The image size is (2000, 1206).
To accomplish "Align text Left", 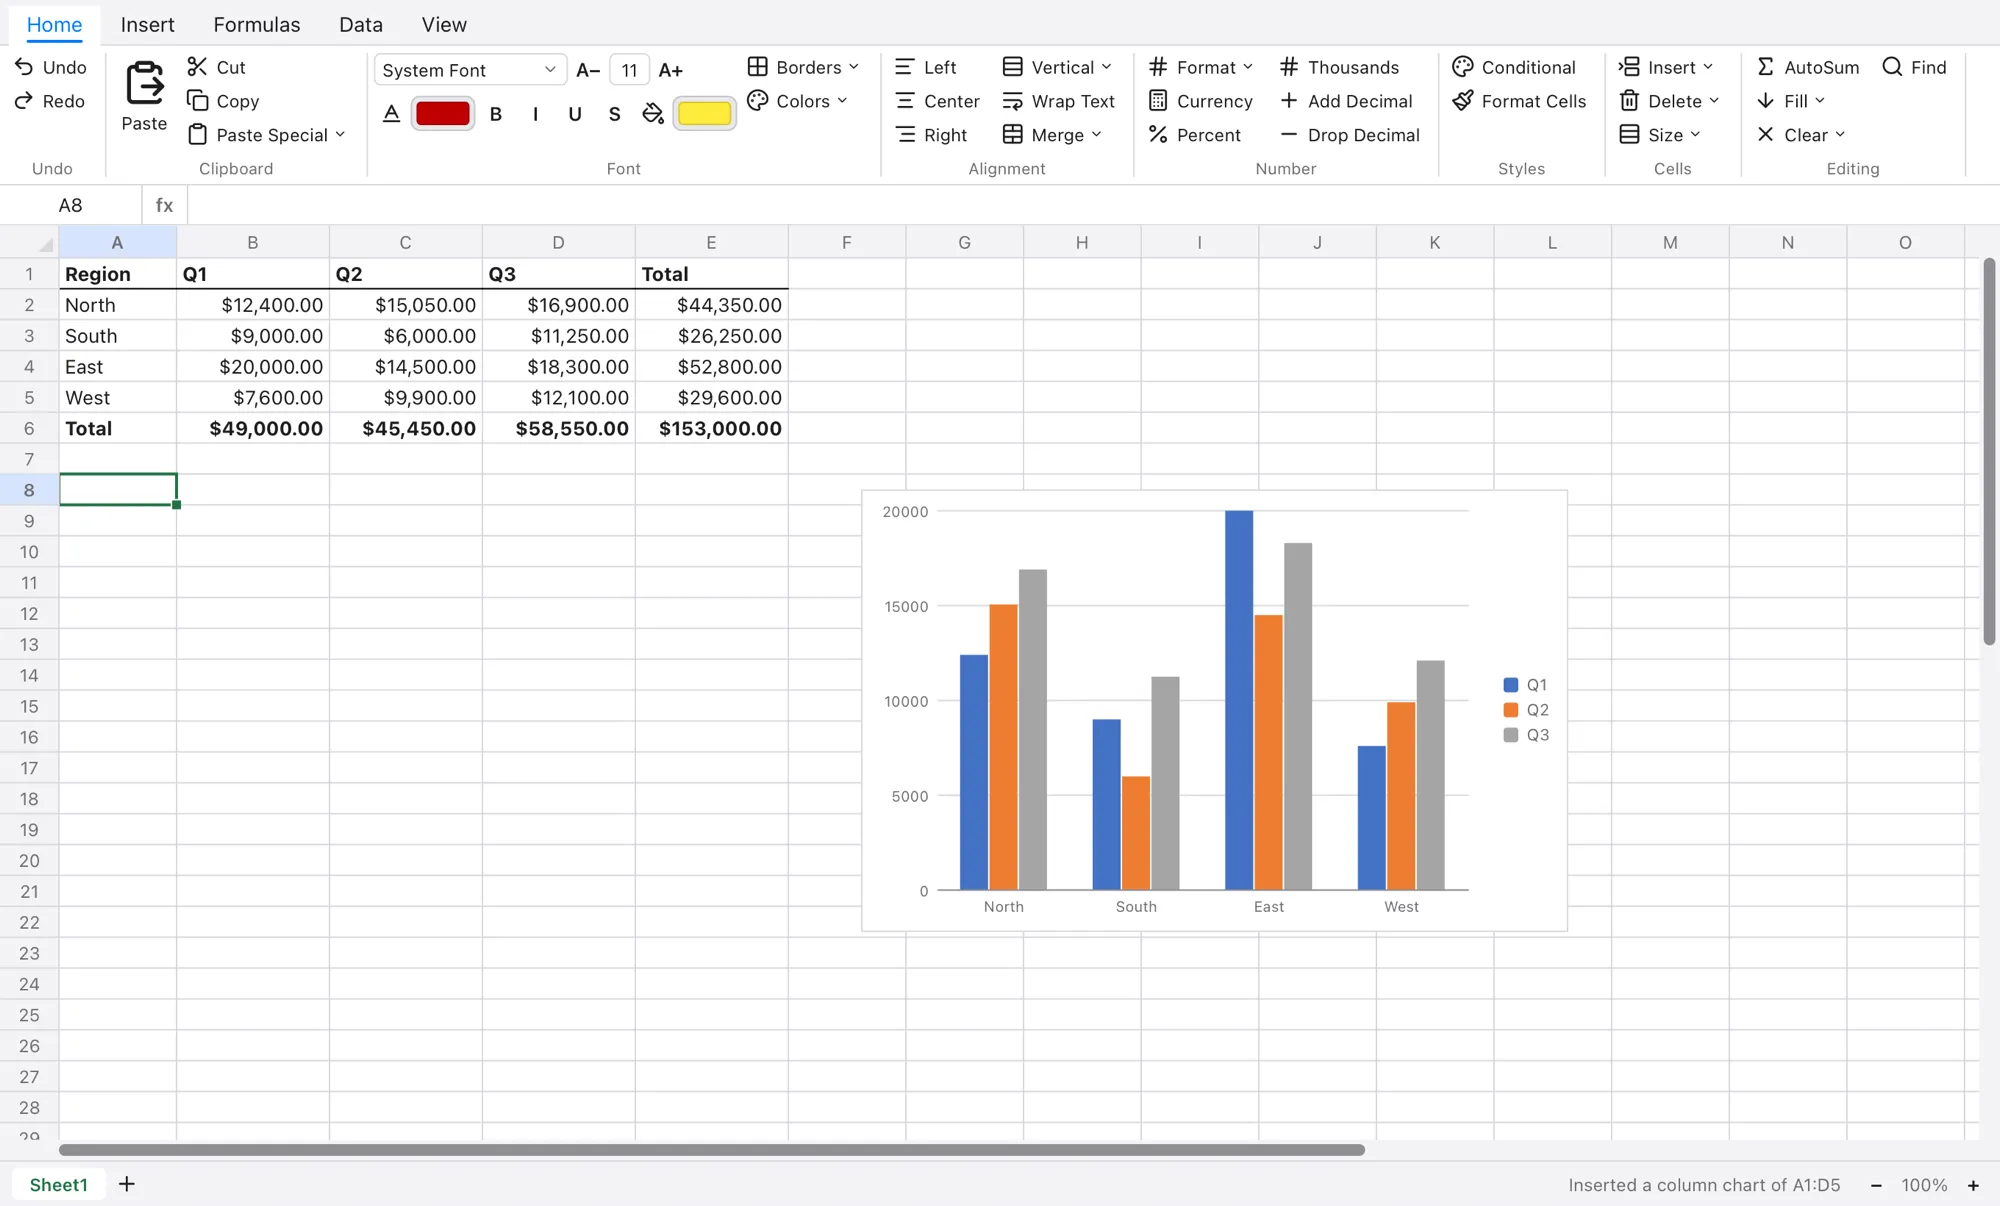I will coord(926,67).
